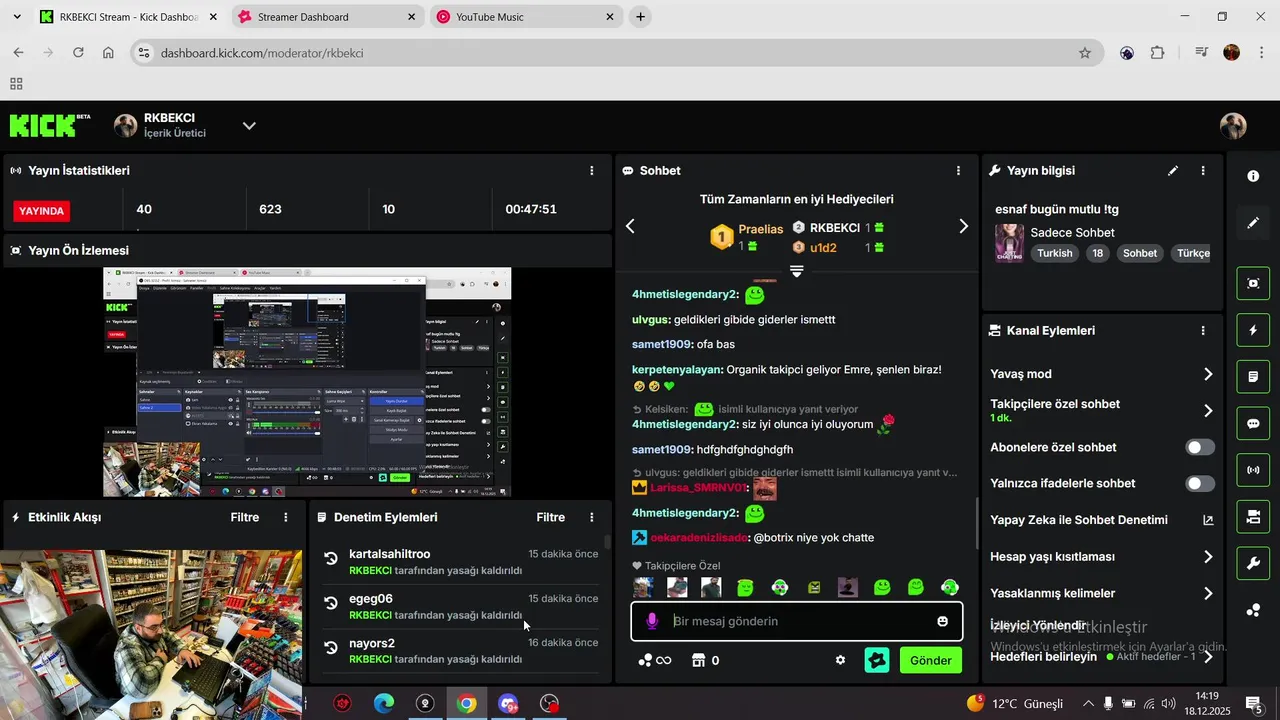Image resolution: width=1280 pixels, height=720 pixels.
Task: Click the purple microphone icon in chat input
Action: [x=652, y=622]
